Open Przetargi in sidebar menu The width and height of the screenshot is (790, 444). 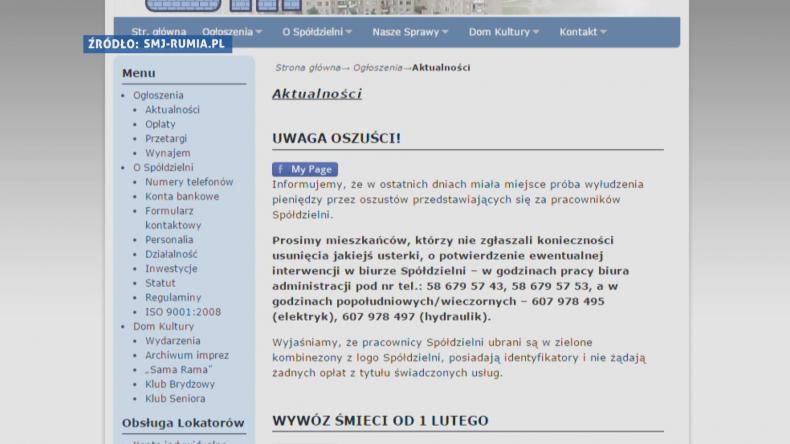point(166,139)
